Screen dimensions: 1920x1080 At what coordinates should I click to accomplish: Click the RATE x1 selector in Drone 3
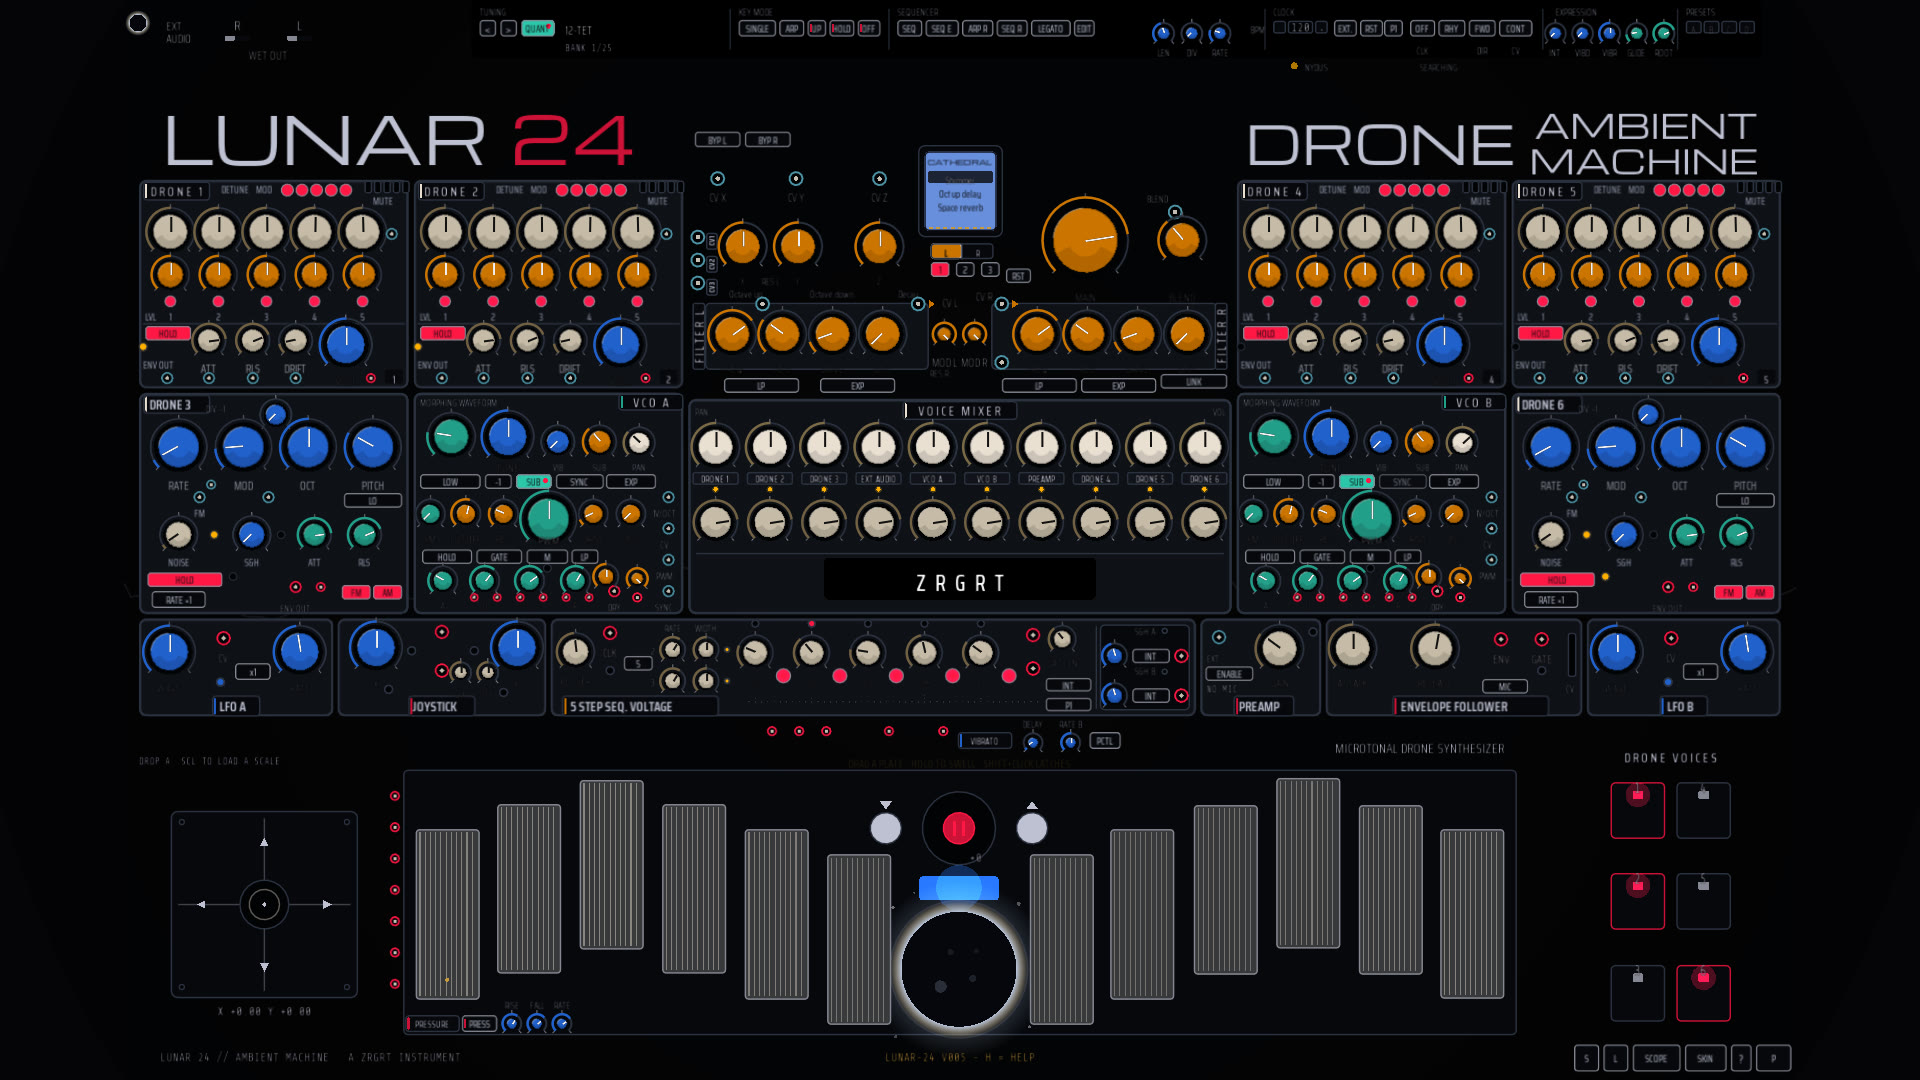[178, 600]
